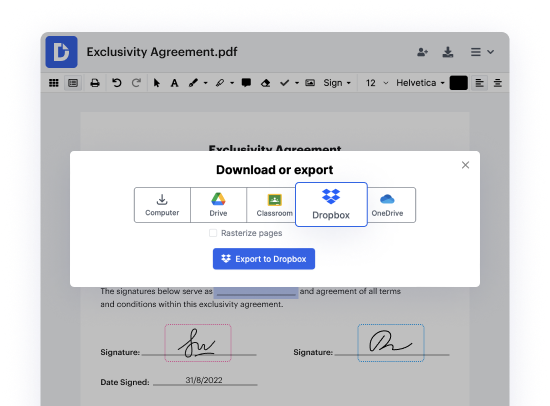Select the checkmark stamp tool
The width and height of the screenshot is (550, 406).
pos(284,83)
